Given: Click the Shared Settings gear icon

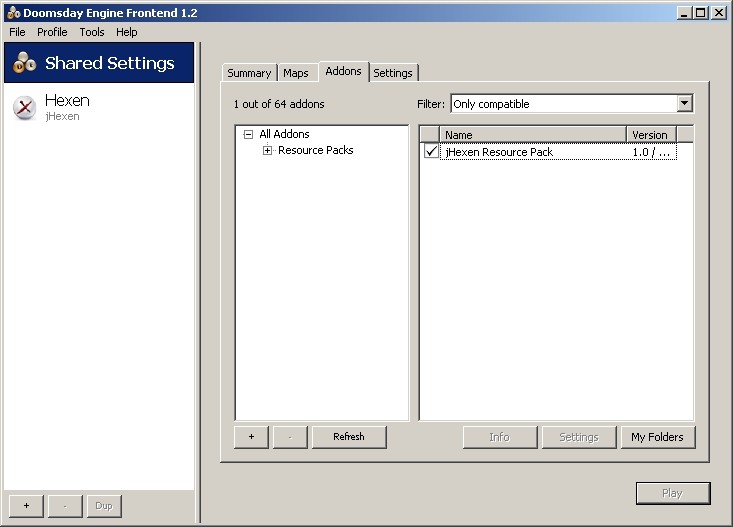Looking at the screenshot, I should (x=24, y=63).
